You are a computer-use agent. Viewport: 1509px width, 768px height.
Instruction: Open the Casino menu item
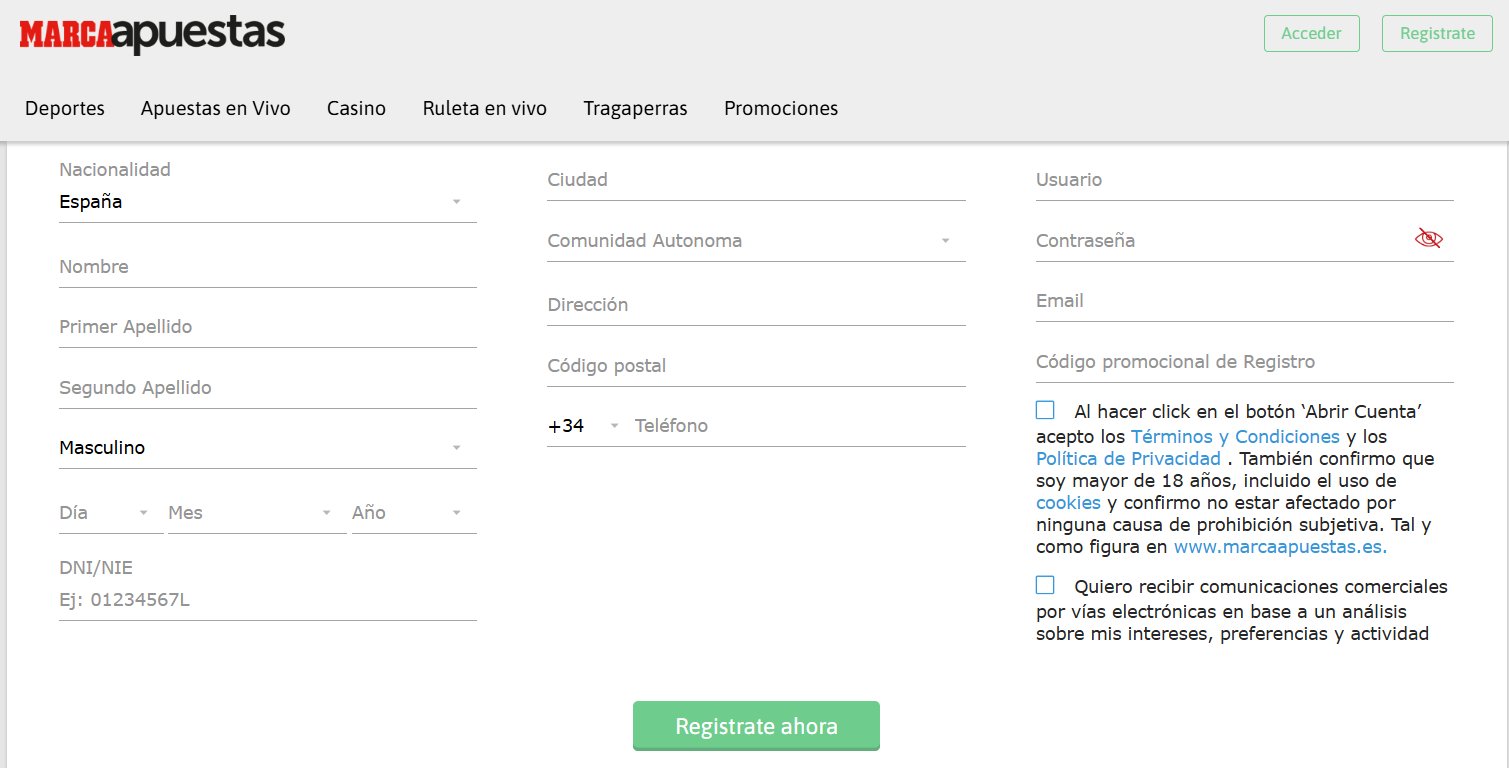point(356,108)
